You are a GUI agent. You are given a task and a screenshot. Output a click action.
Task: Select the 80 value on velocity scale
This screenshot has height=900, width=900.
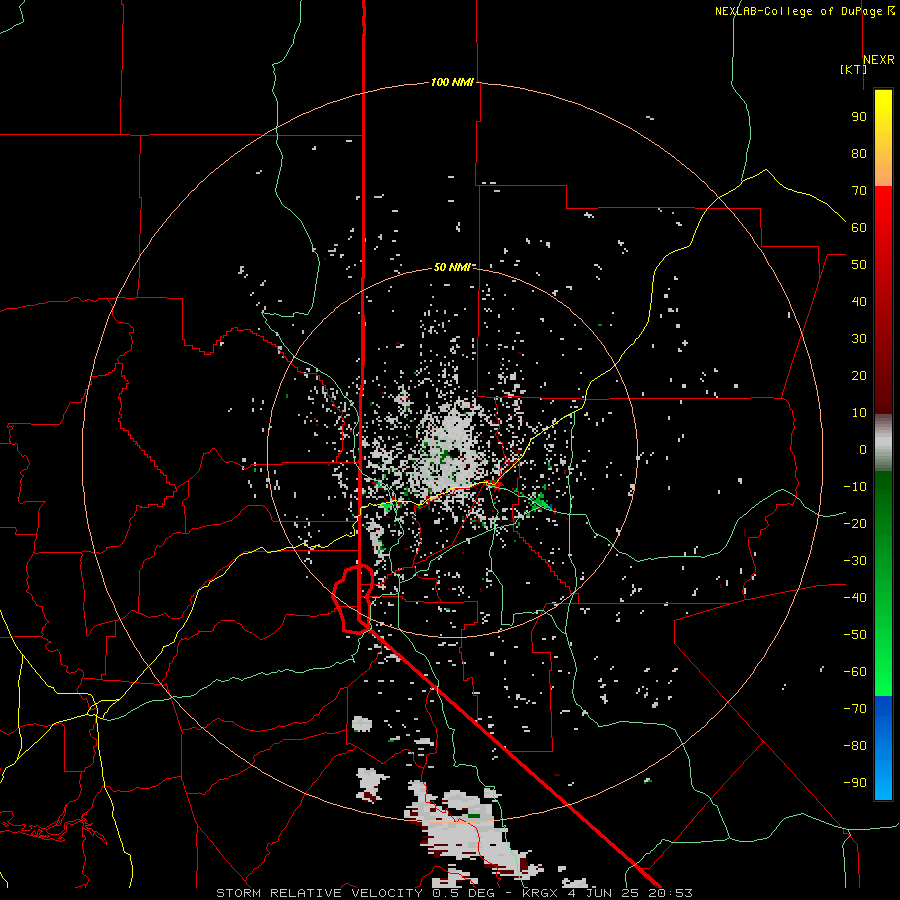[x=859, y=153]
